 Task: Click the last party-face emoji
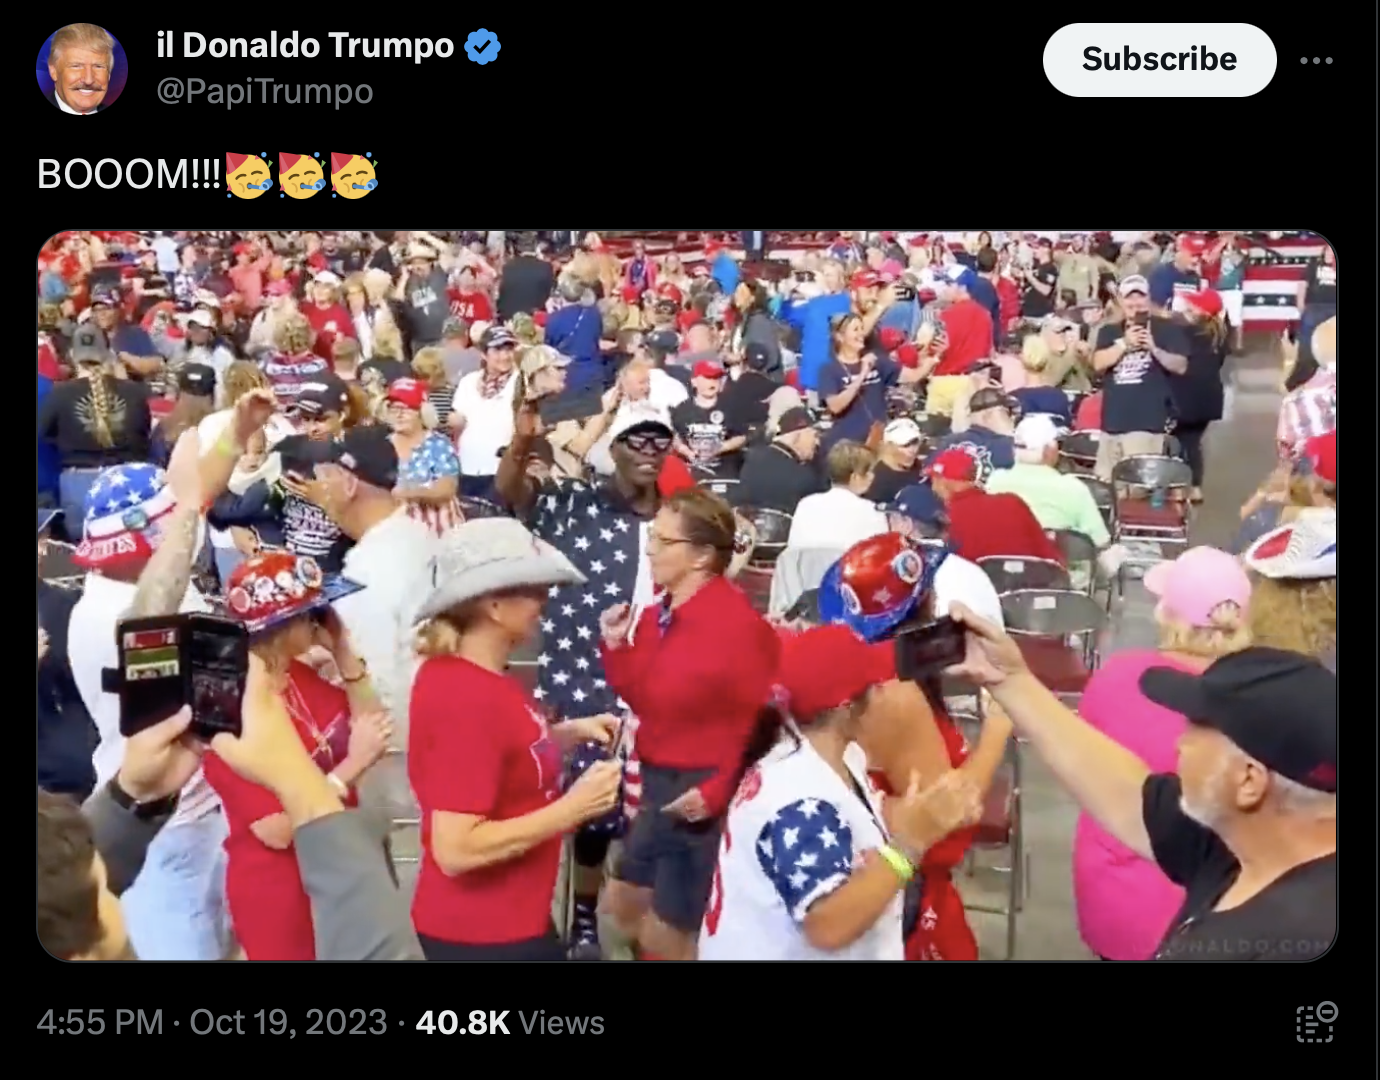click(x=354, y=174)
